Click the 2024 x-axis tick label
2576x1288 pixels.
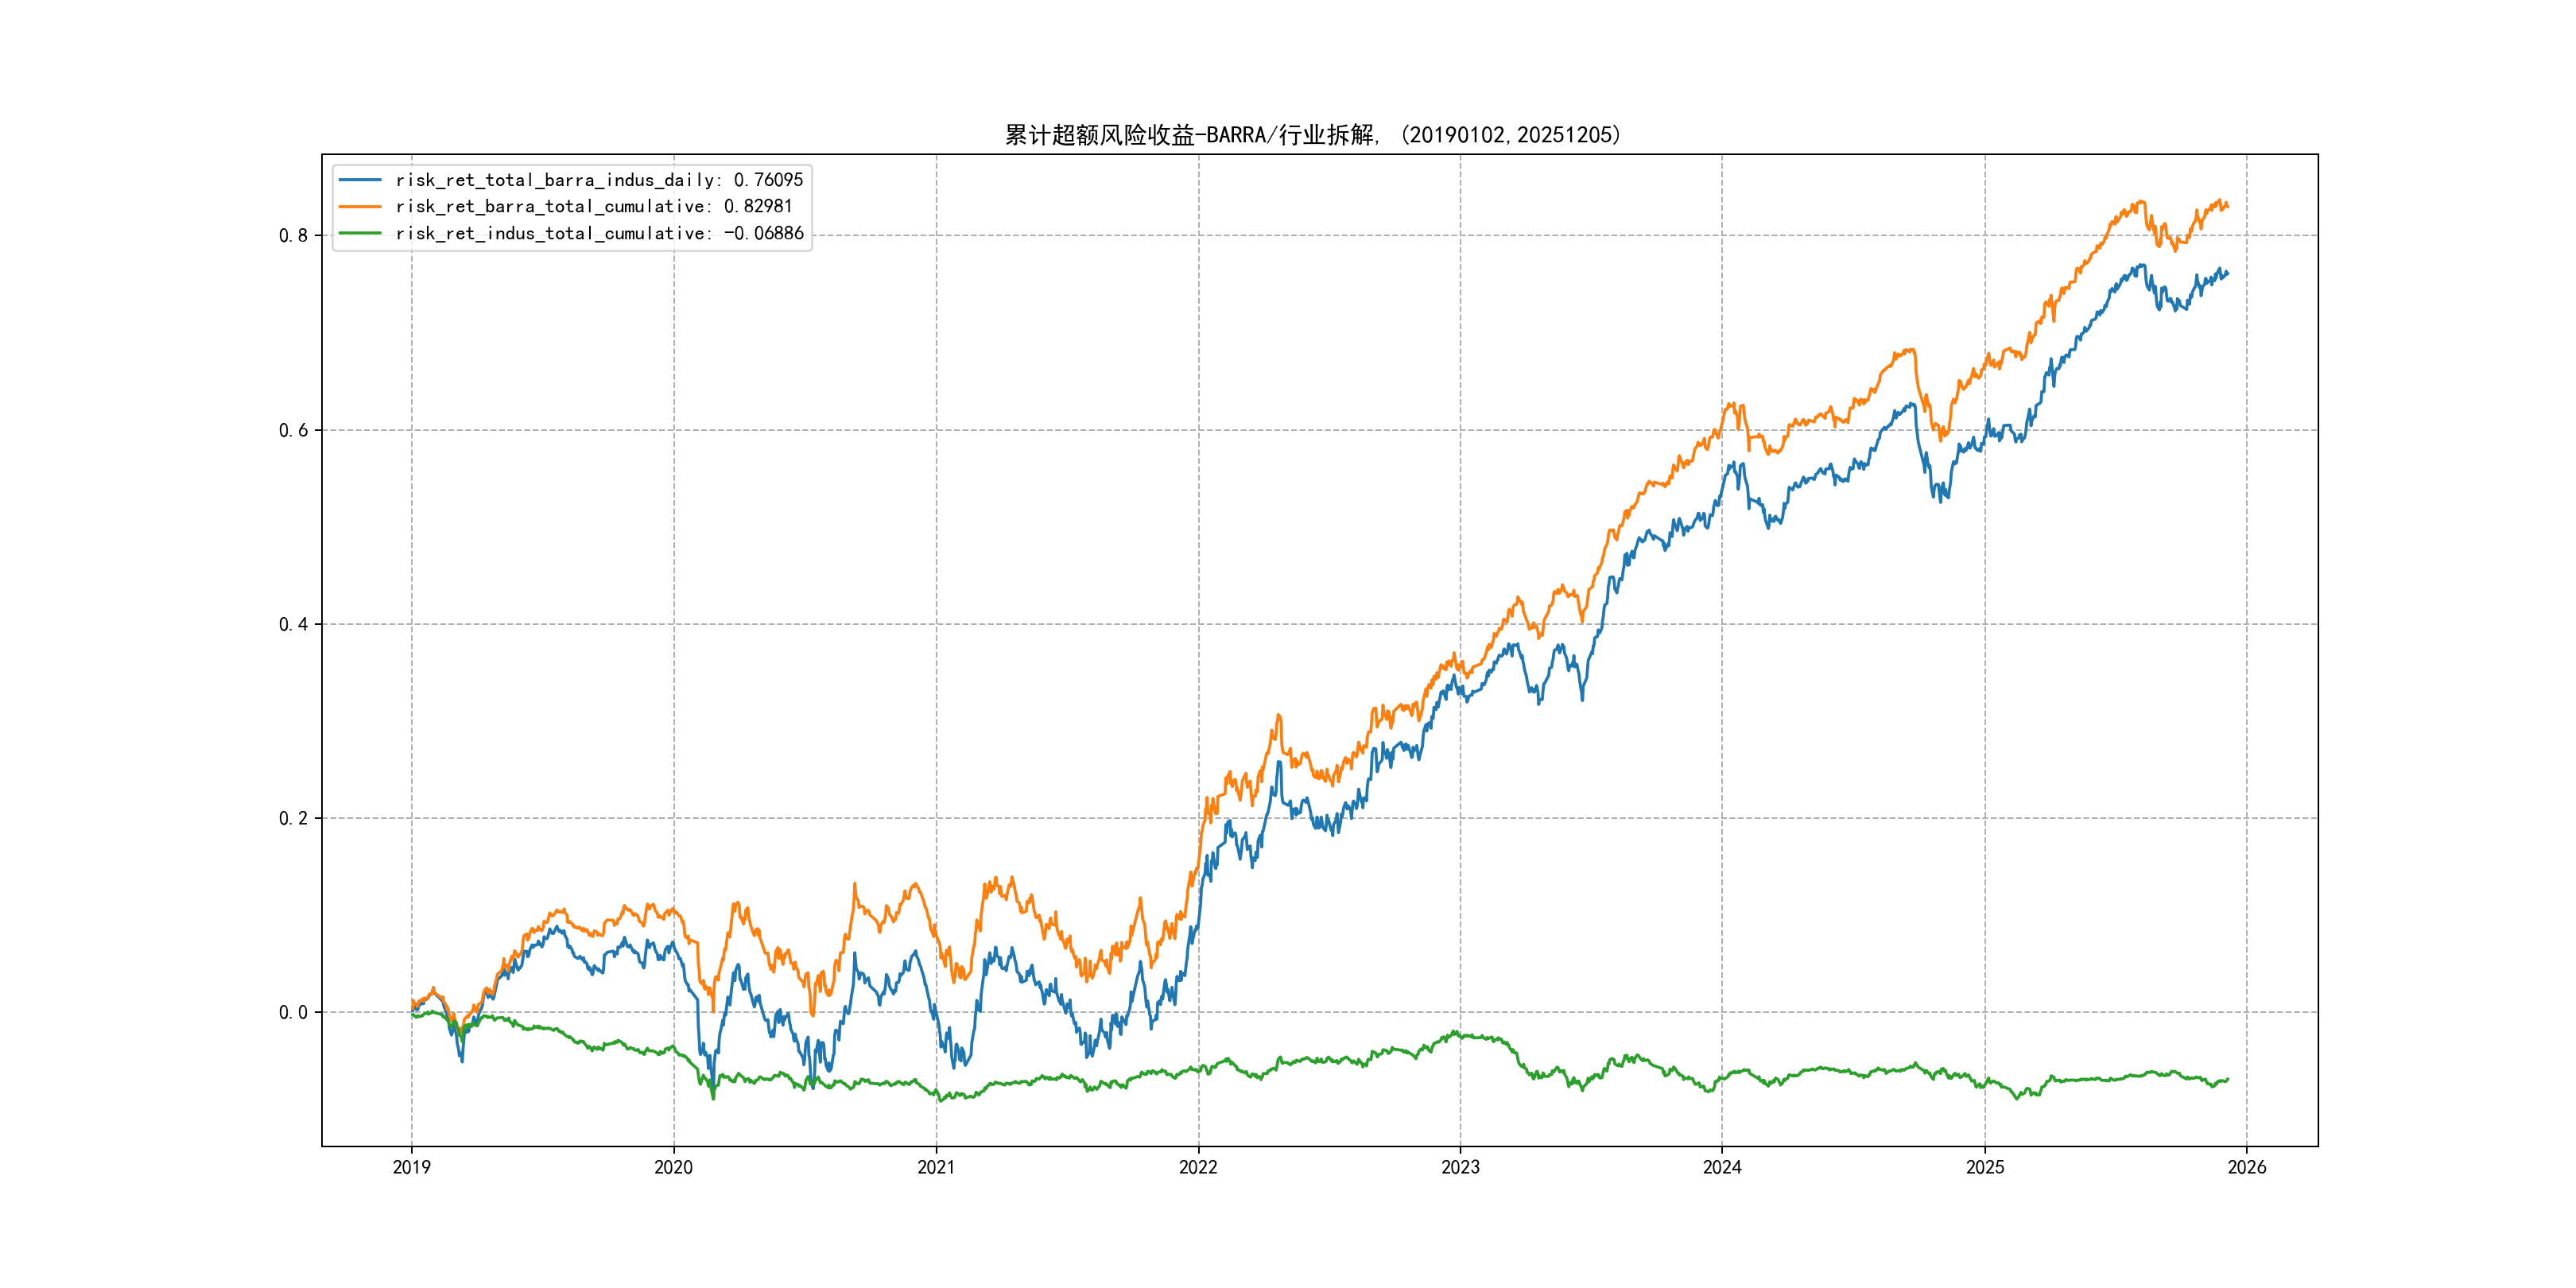(x=1722, y=1167)
